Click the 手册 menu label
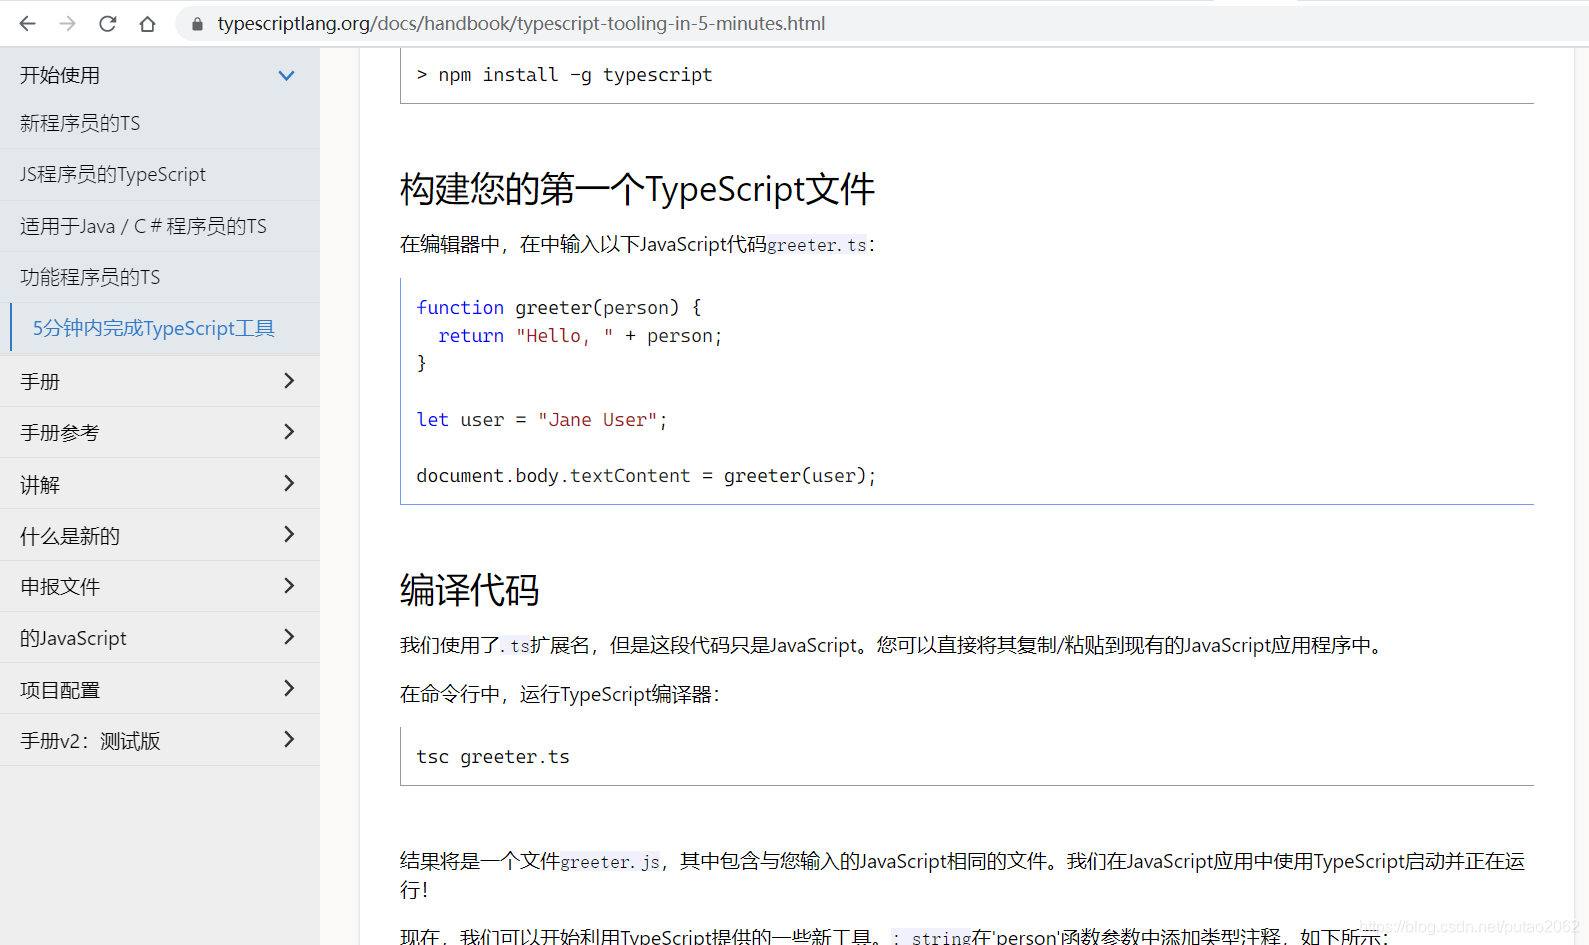The image size is (1589, 945). 40,382
